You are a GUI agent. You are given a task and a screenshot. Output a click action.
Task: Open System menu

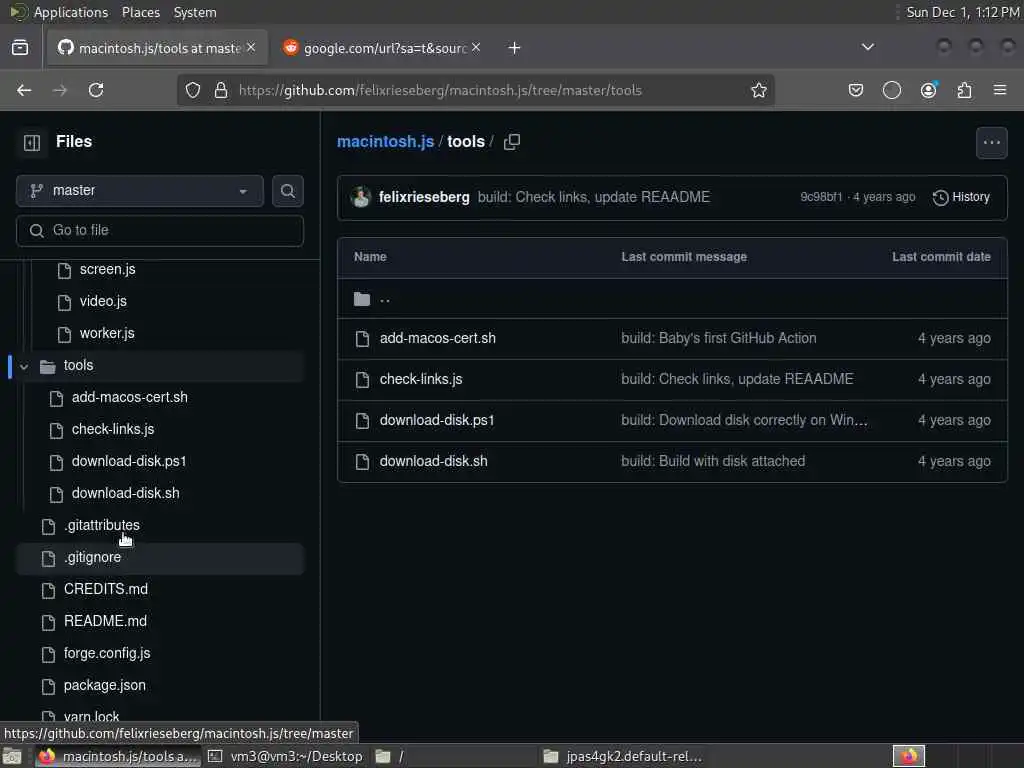tap(195, 12)
